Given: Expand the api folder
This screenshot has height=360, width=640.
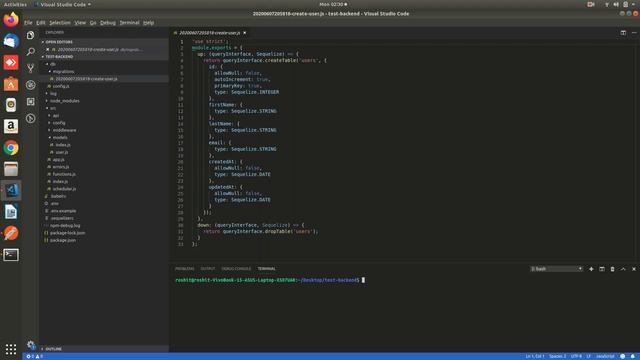Looking at the screenshot, I should [56, 116].
